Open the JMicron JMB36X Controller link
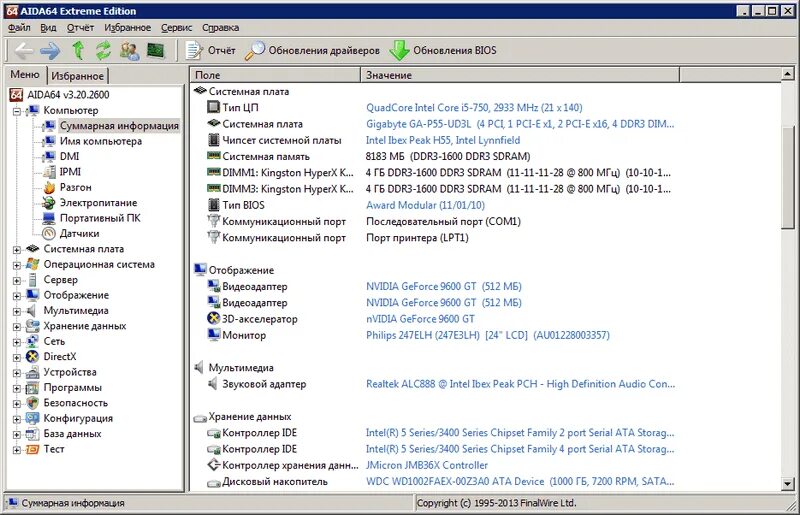800x515 pixels. (427, 465)
